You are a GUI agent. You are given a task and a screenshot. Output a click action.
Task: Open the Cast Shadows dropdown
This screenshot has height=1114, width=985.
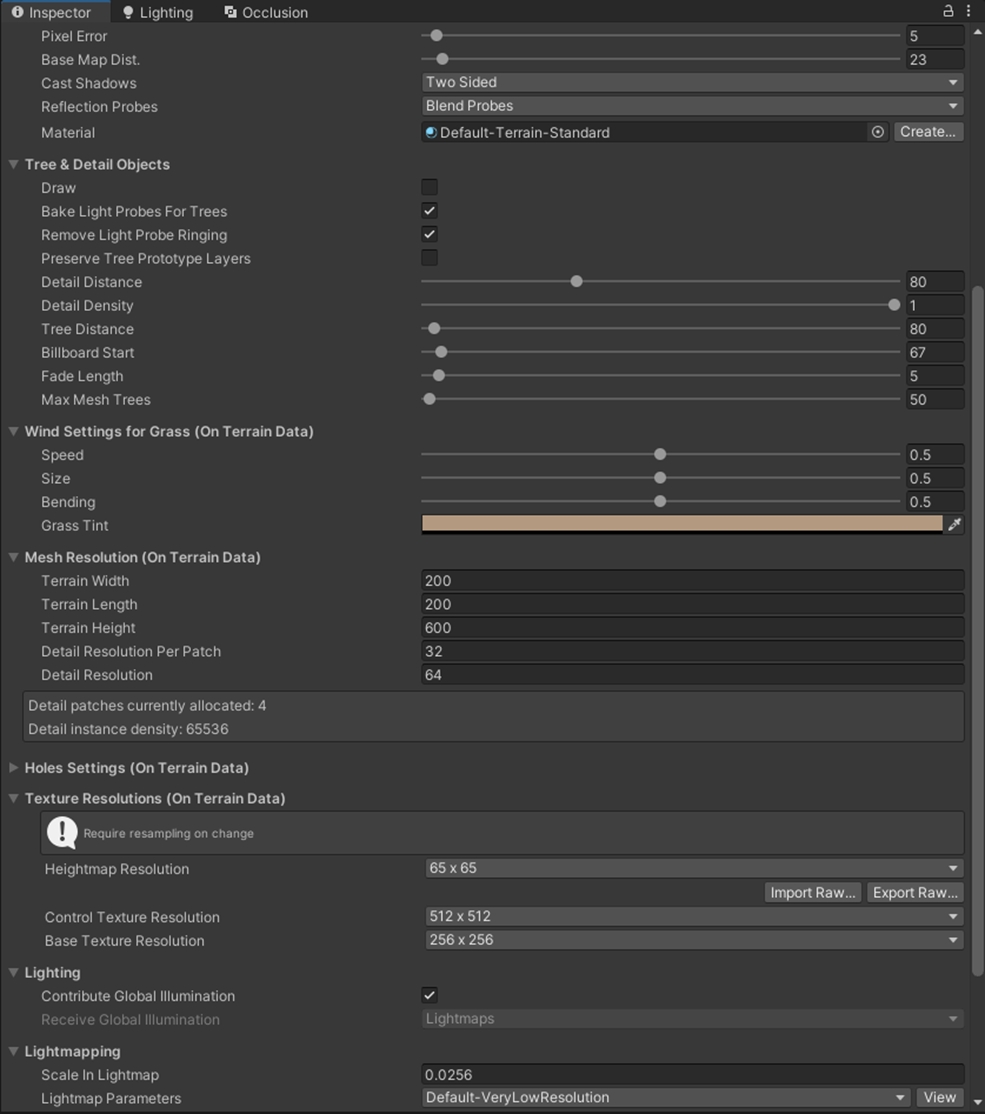click(x=692, y=82)
